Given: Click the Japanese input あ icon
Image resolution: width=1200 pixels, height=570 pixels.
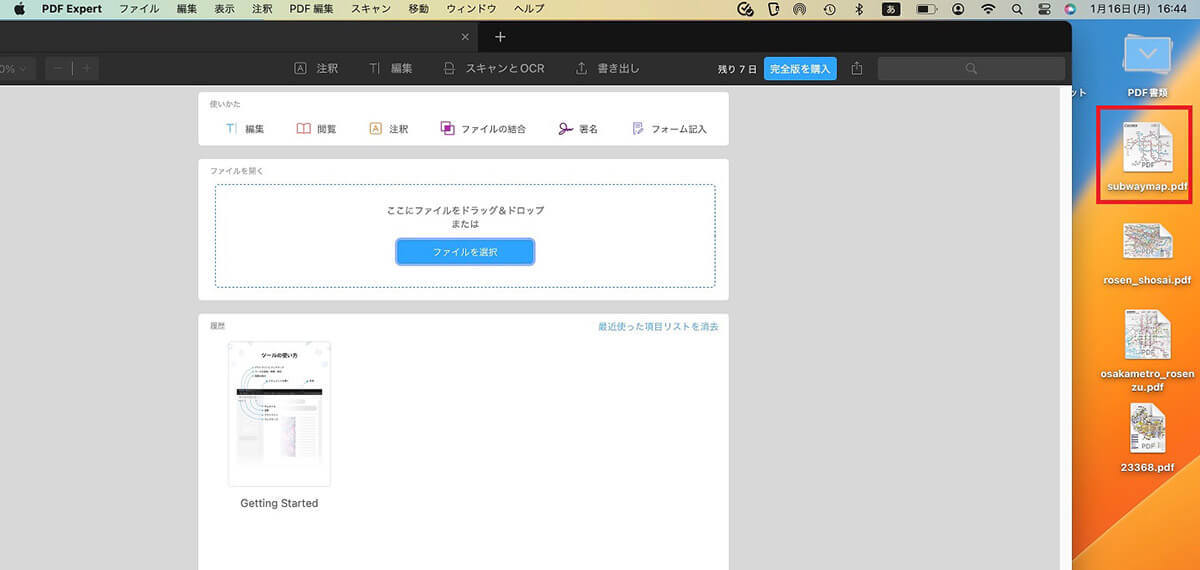Looking at the screenshot, I should [890, 9].
